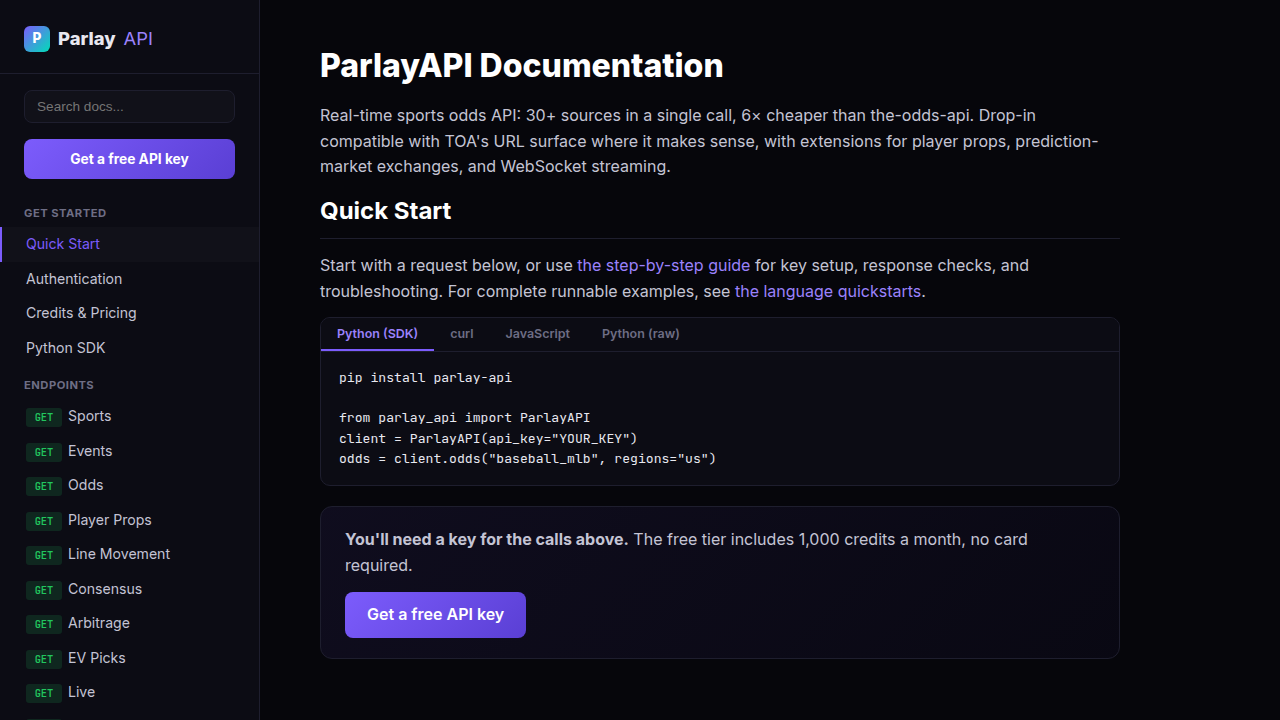
Task: Click the pip install parlay-api code line
Action: tap(425, 378)
